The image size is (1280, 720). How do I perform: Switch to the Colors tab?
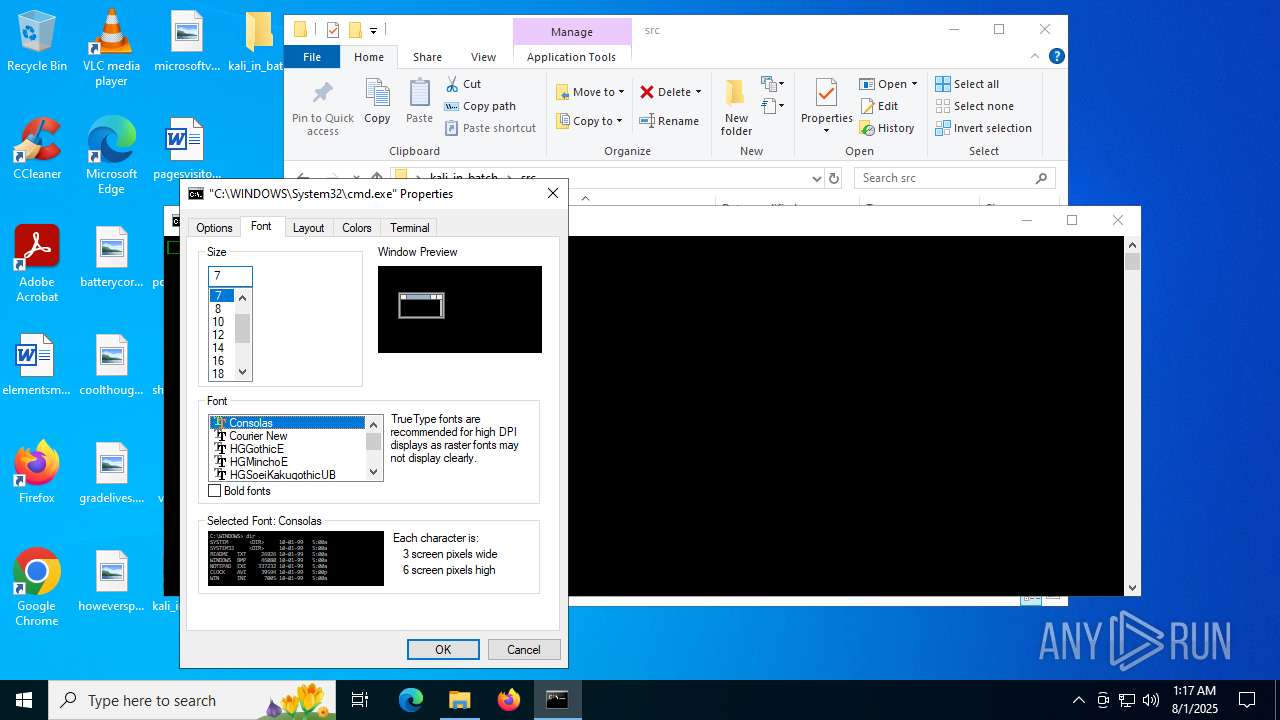tap(357, 228)
